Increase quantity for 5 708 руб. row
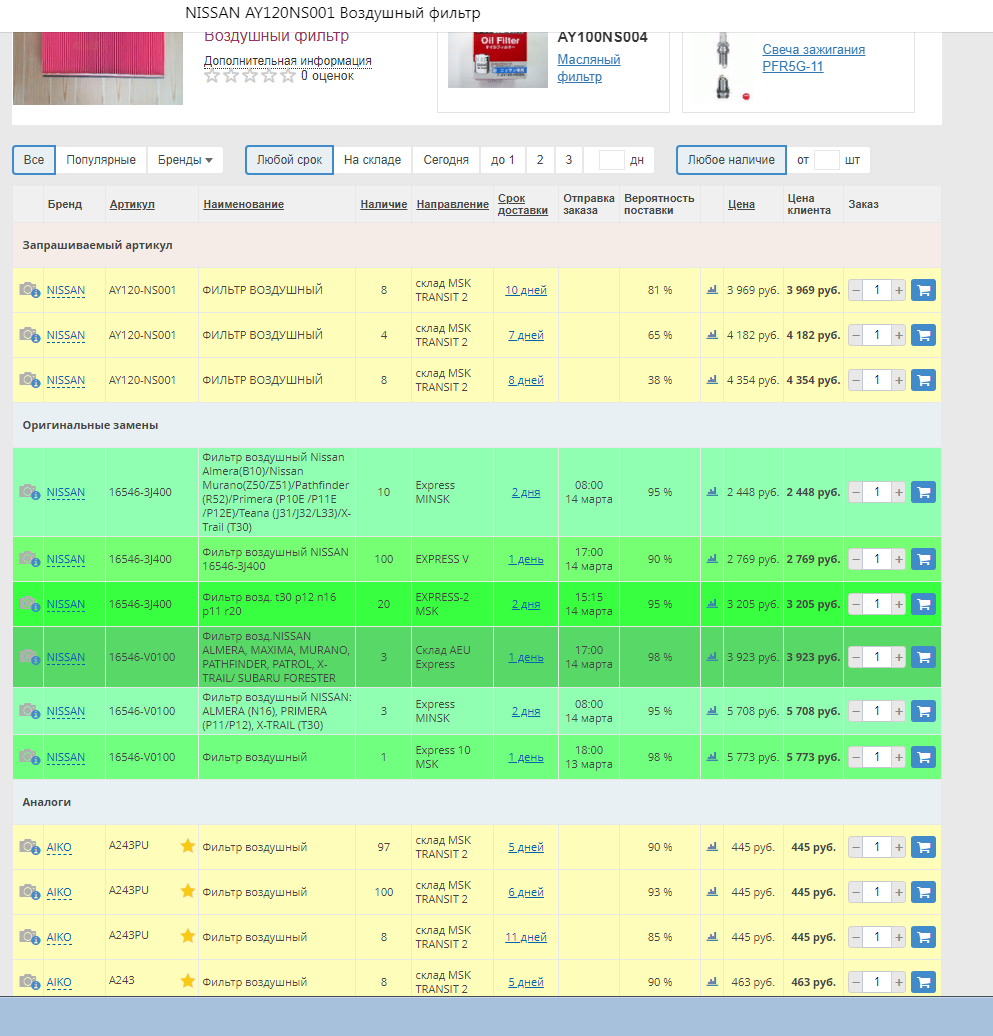This screenshot has height=1036, width=993. 899,711
